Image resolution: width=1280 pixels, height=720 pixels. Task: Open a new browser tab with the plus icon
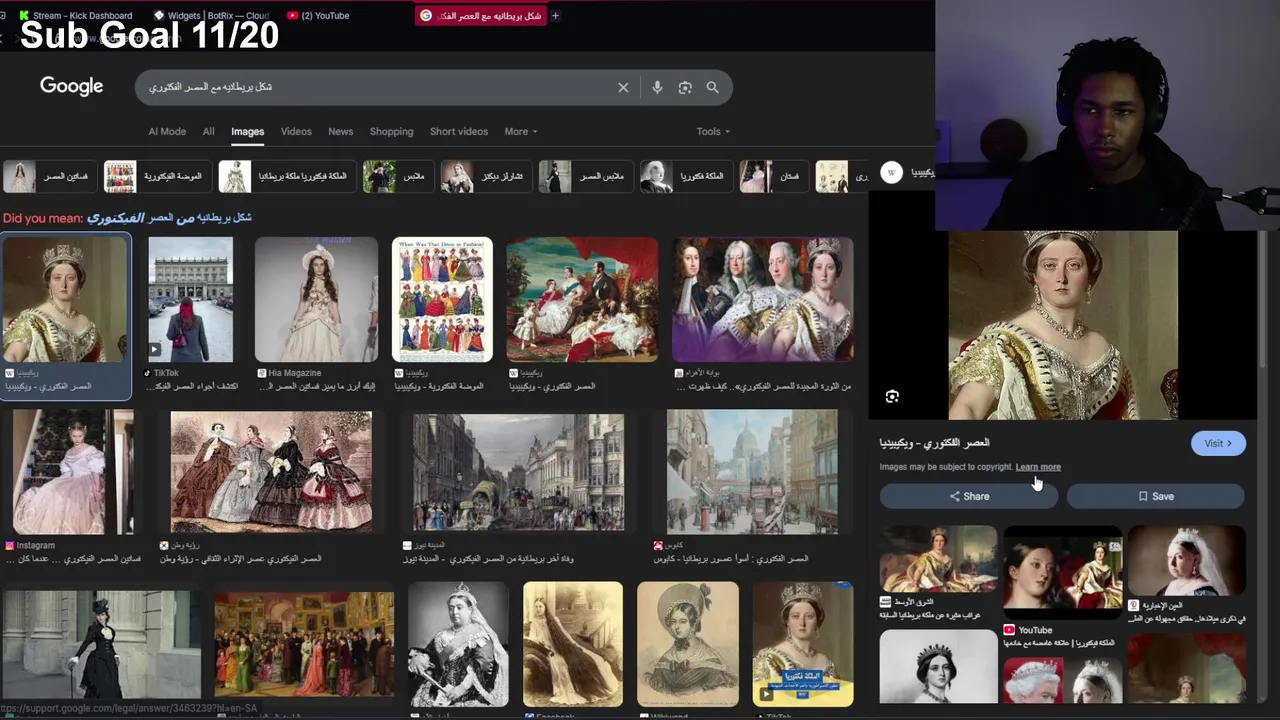tap(555, 16)
